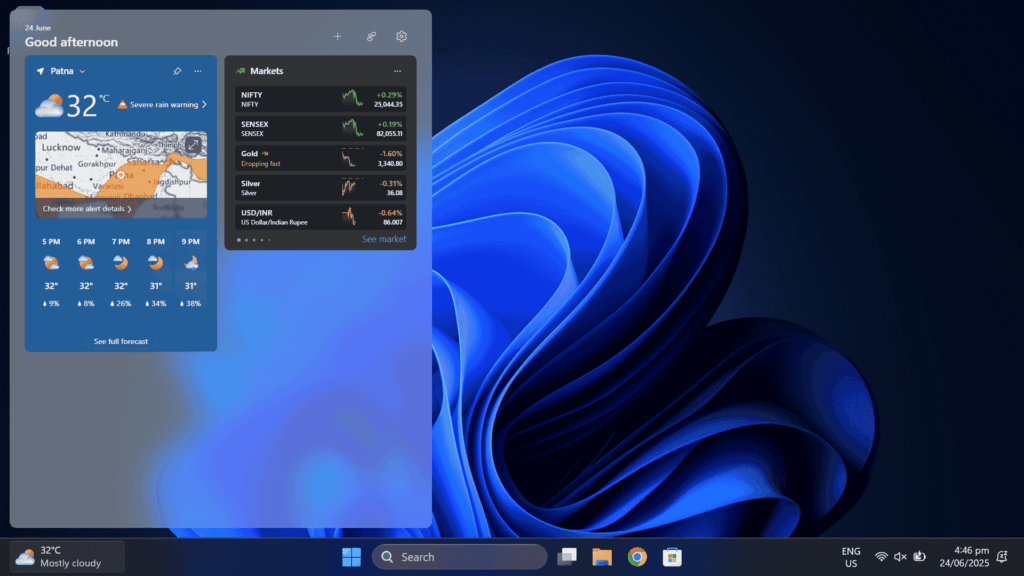
Task: Open Patna location dropdown chevron
Action: [x=82, y=71]
